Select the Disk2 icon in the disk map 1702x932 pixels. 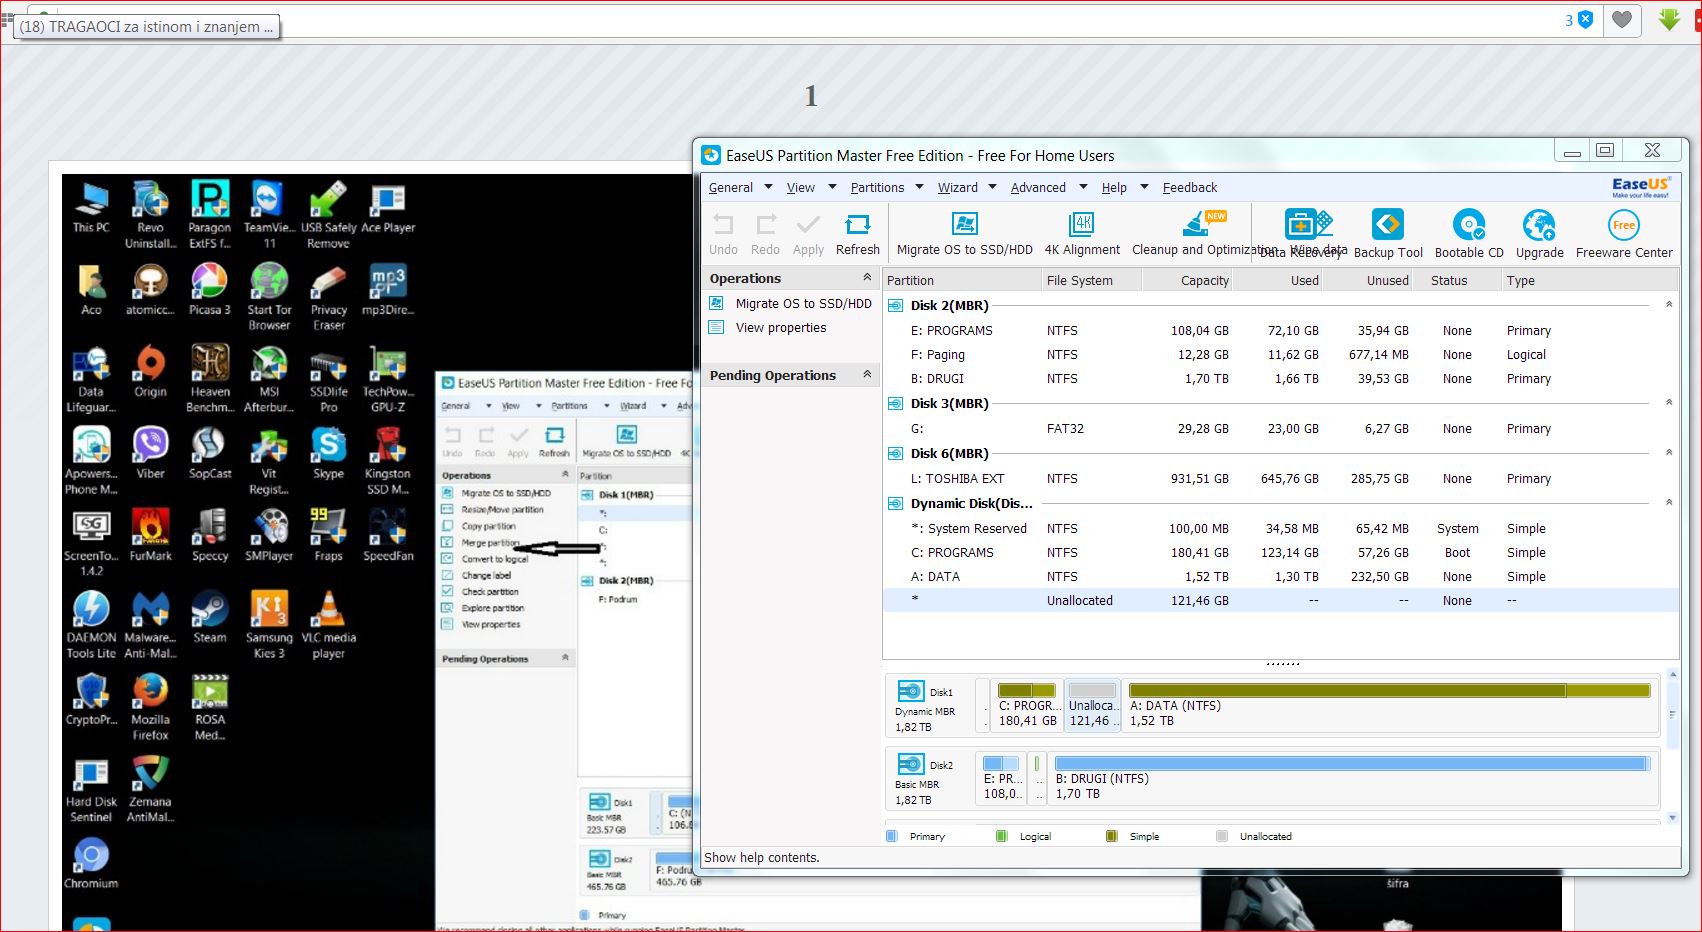click(911, 764)
